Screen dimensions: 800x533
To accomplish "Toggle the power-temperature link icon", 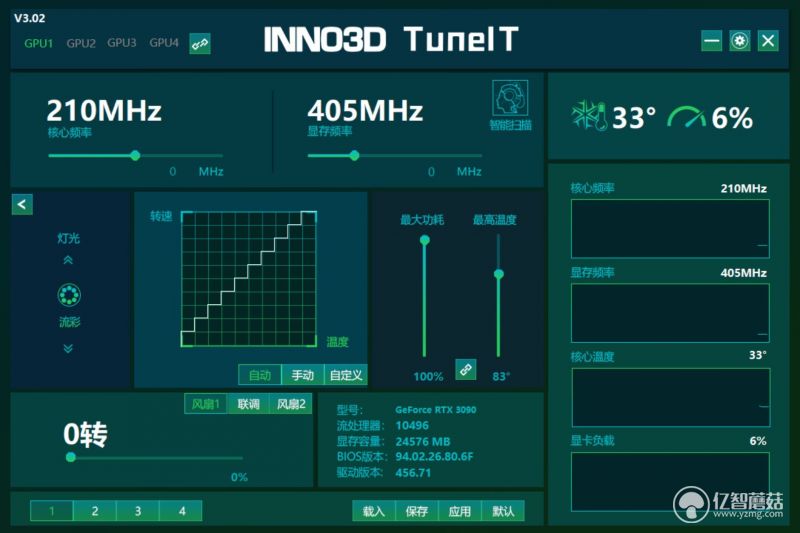I will coord(466,369).
